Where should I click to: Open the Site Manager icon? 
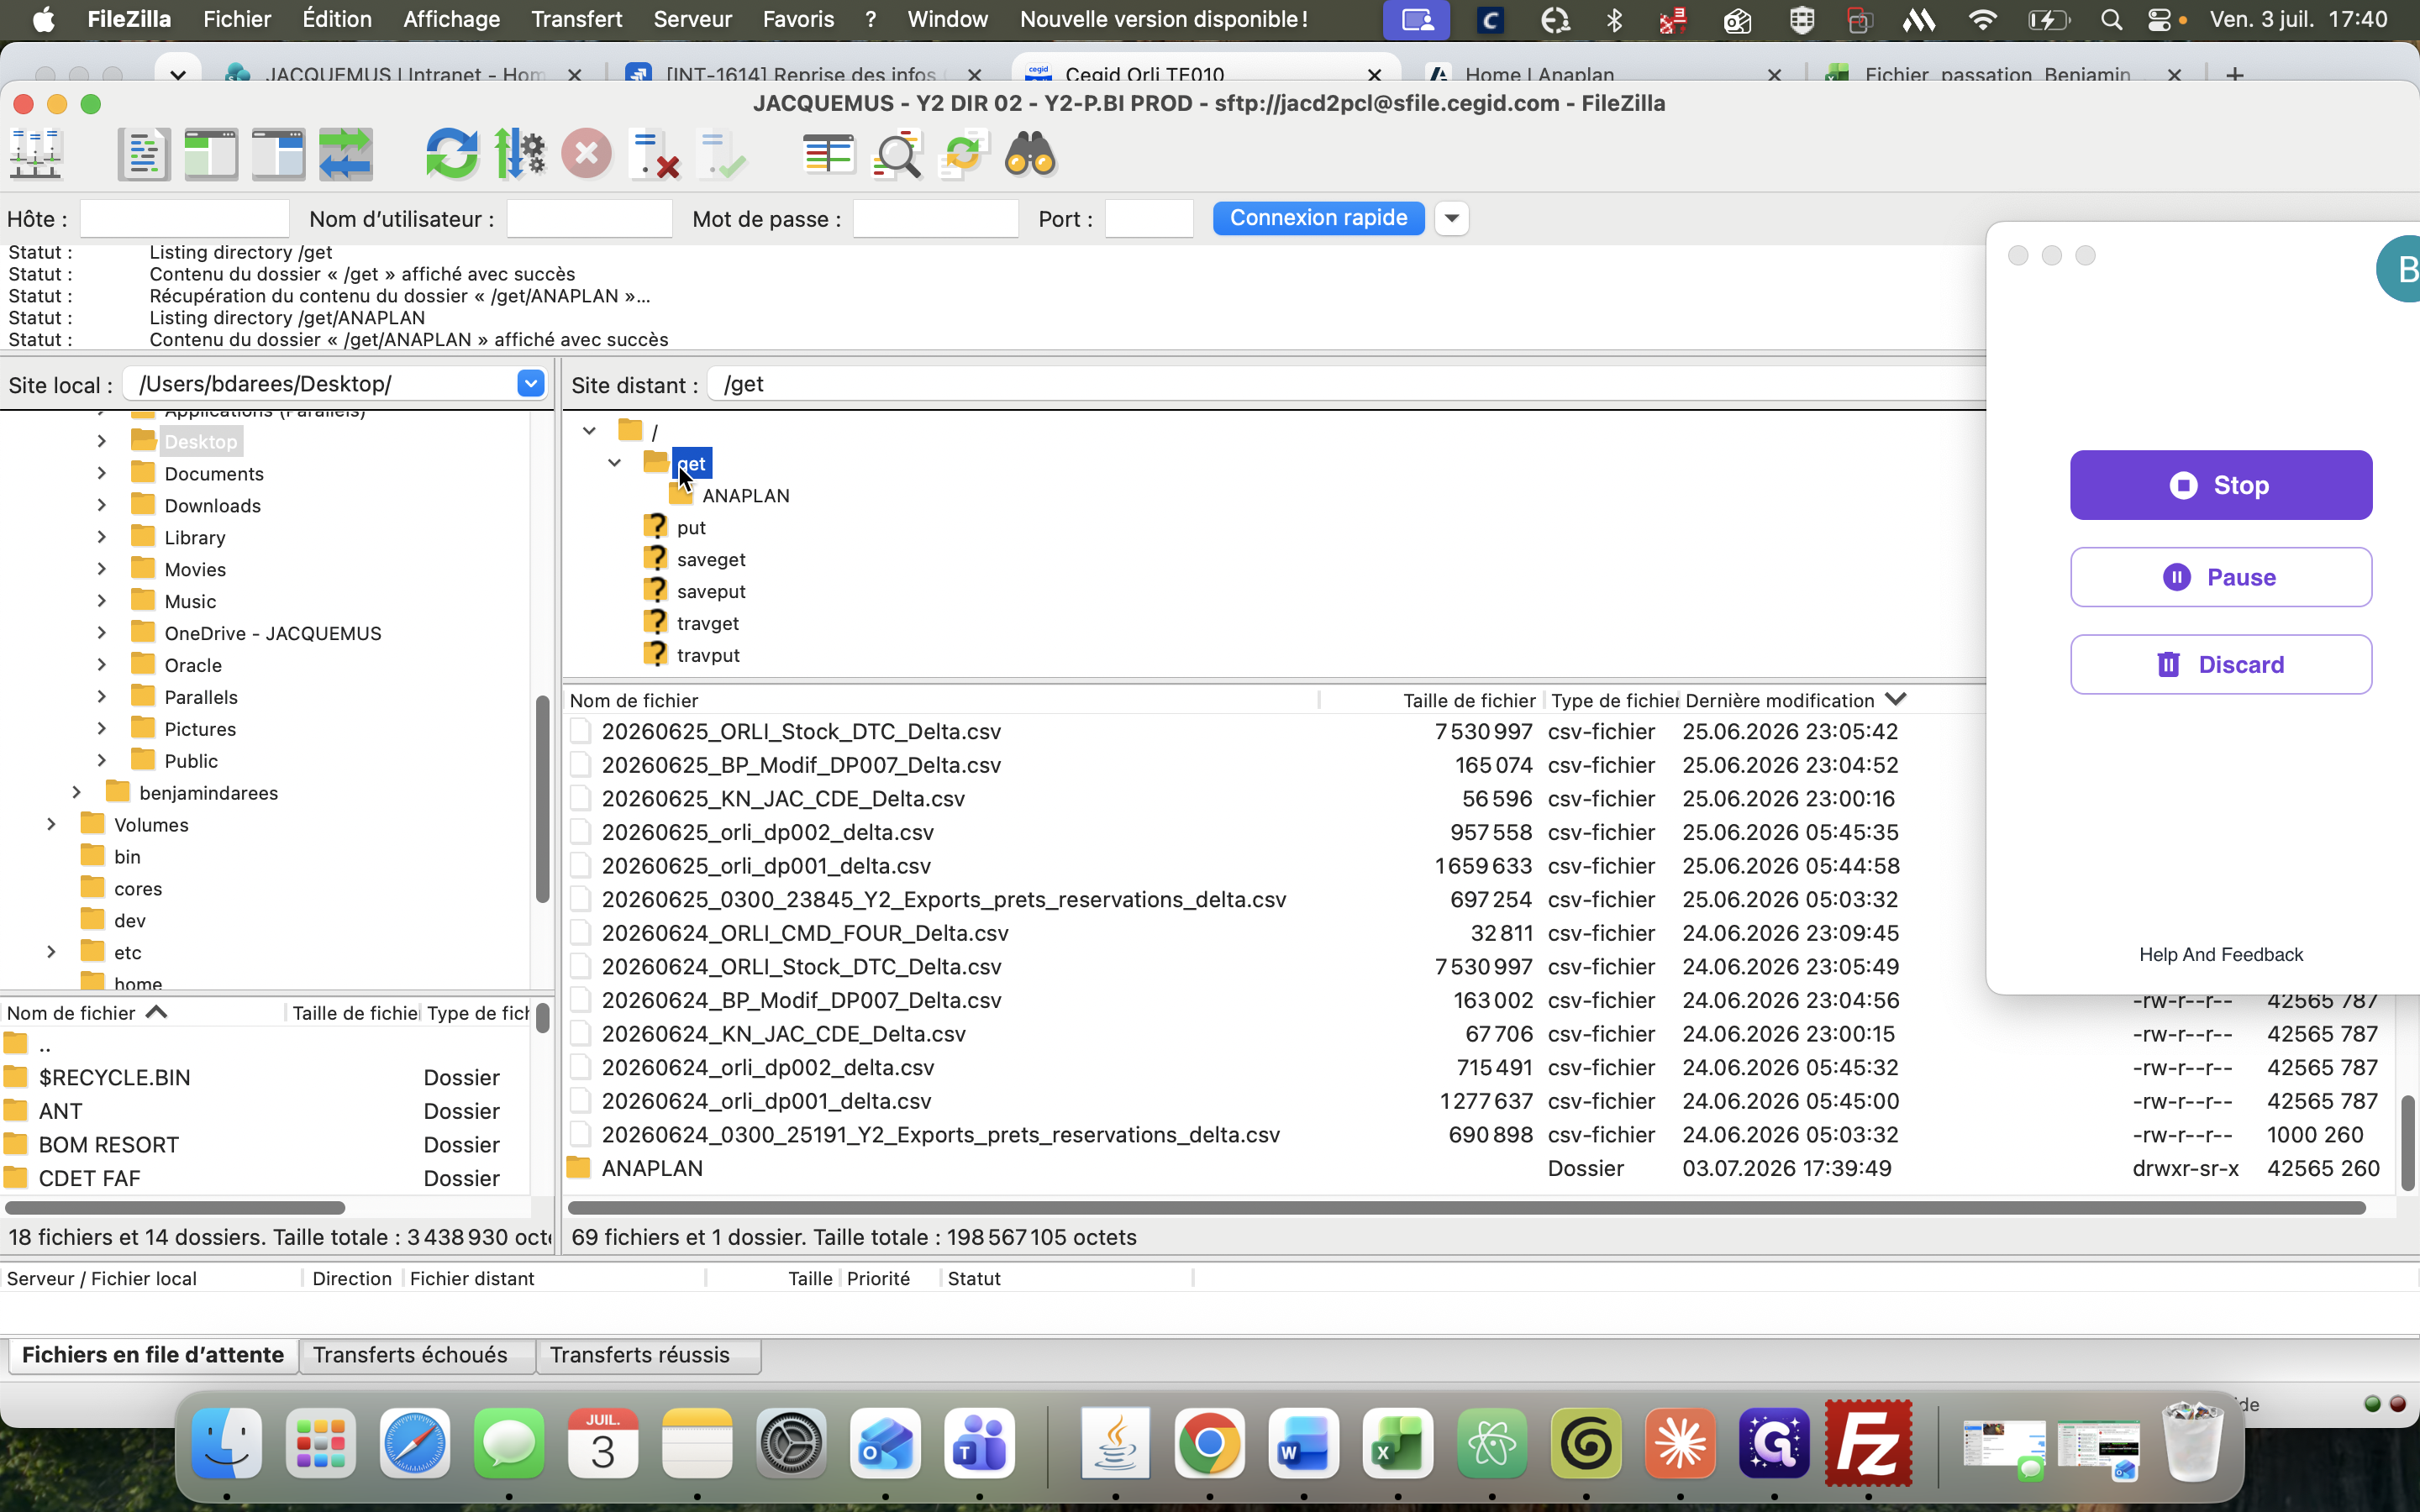click(36, 155)
